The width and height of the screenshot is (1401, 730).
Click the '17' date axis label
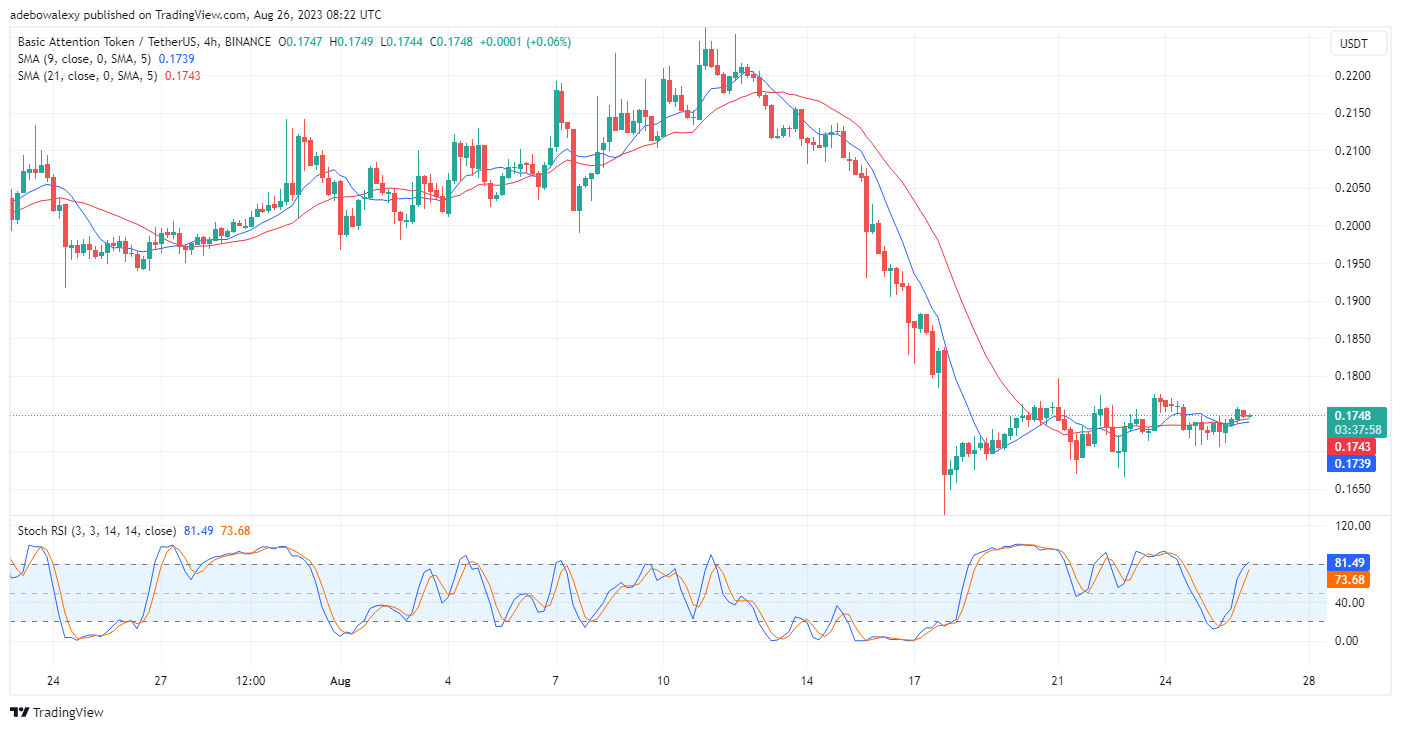point(912,681)
